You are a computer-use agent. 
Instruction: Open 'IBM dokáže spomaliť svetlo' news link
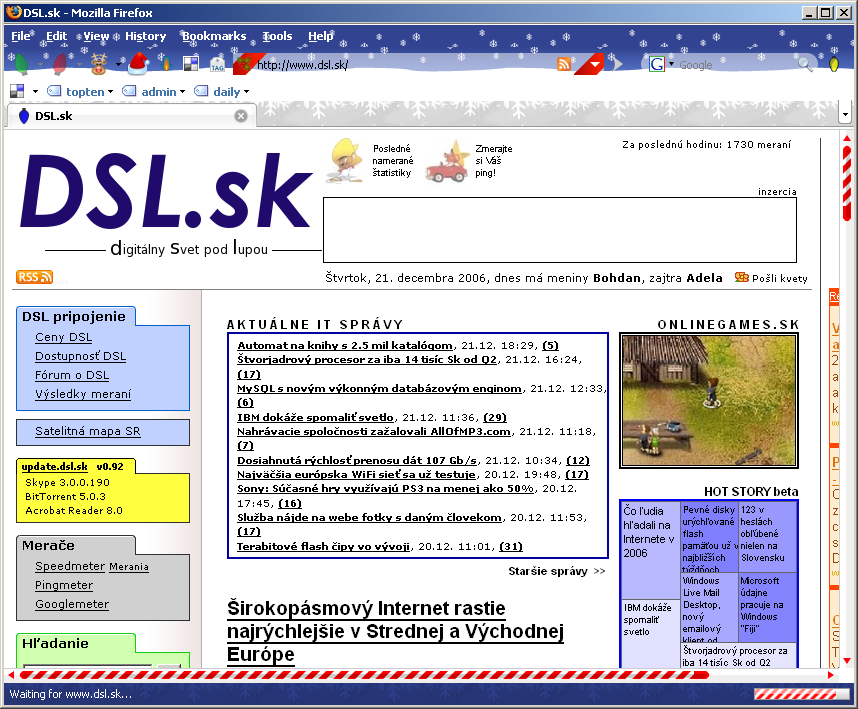[x=315, y=417]
